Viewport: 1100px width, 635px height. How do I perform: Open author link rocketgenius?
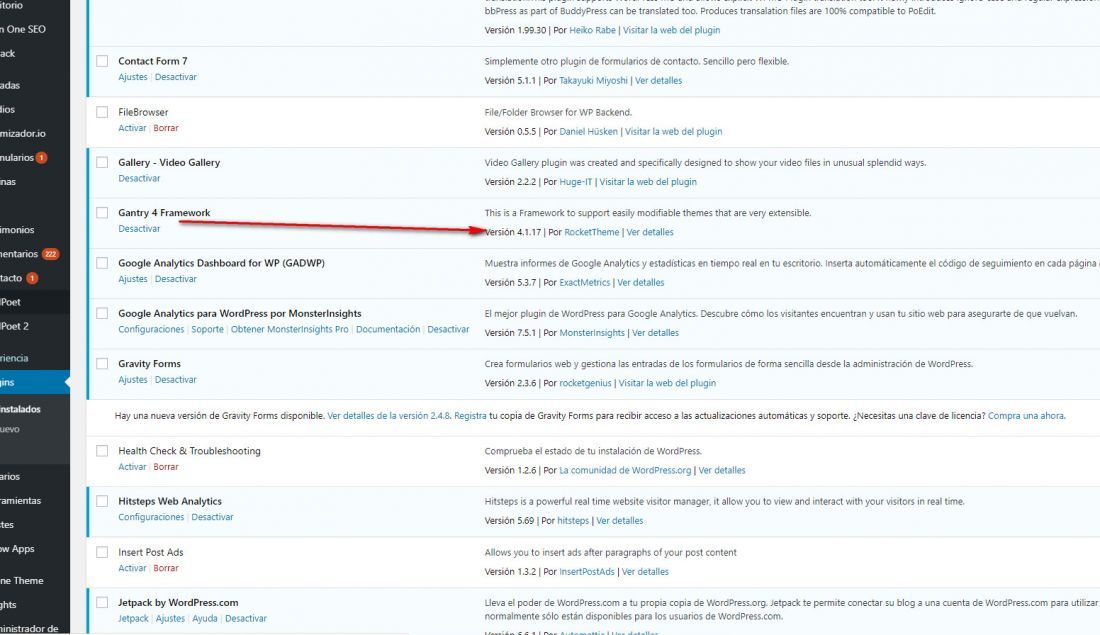[585, 383]
